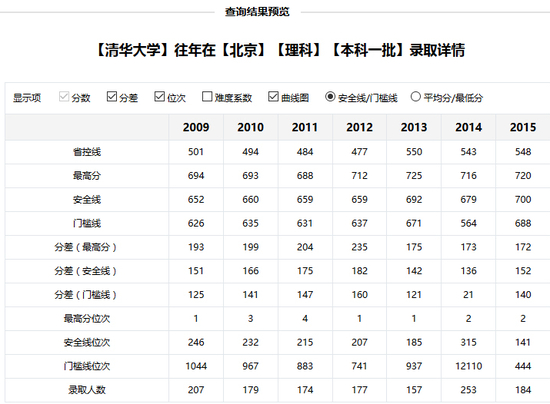Toggle the 分数 checkbox

pyautogui.click(x=64, y=96)
